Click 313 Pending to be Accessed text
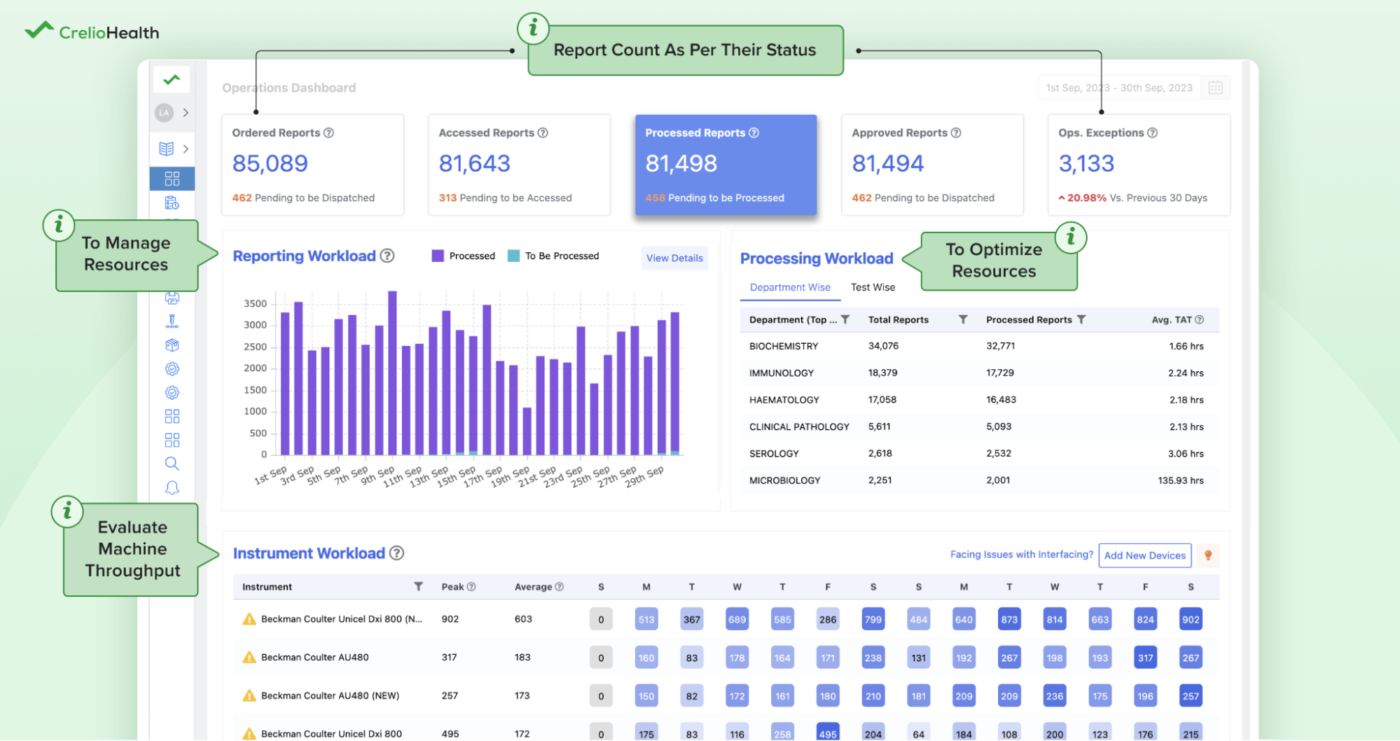 [505, 198]
